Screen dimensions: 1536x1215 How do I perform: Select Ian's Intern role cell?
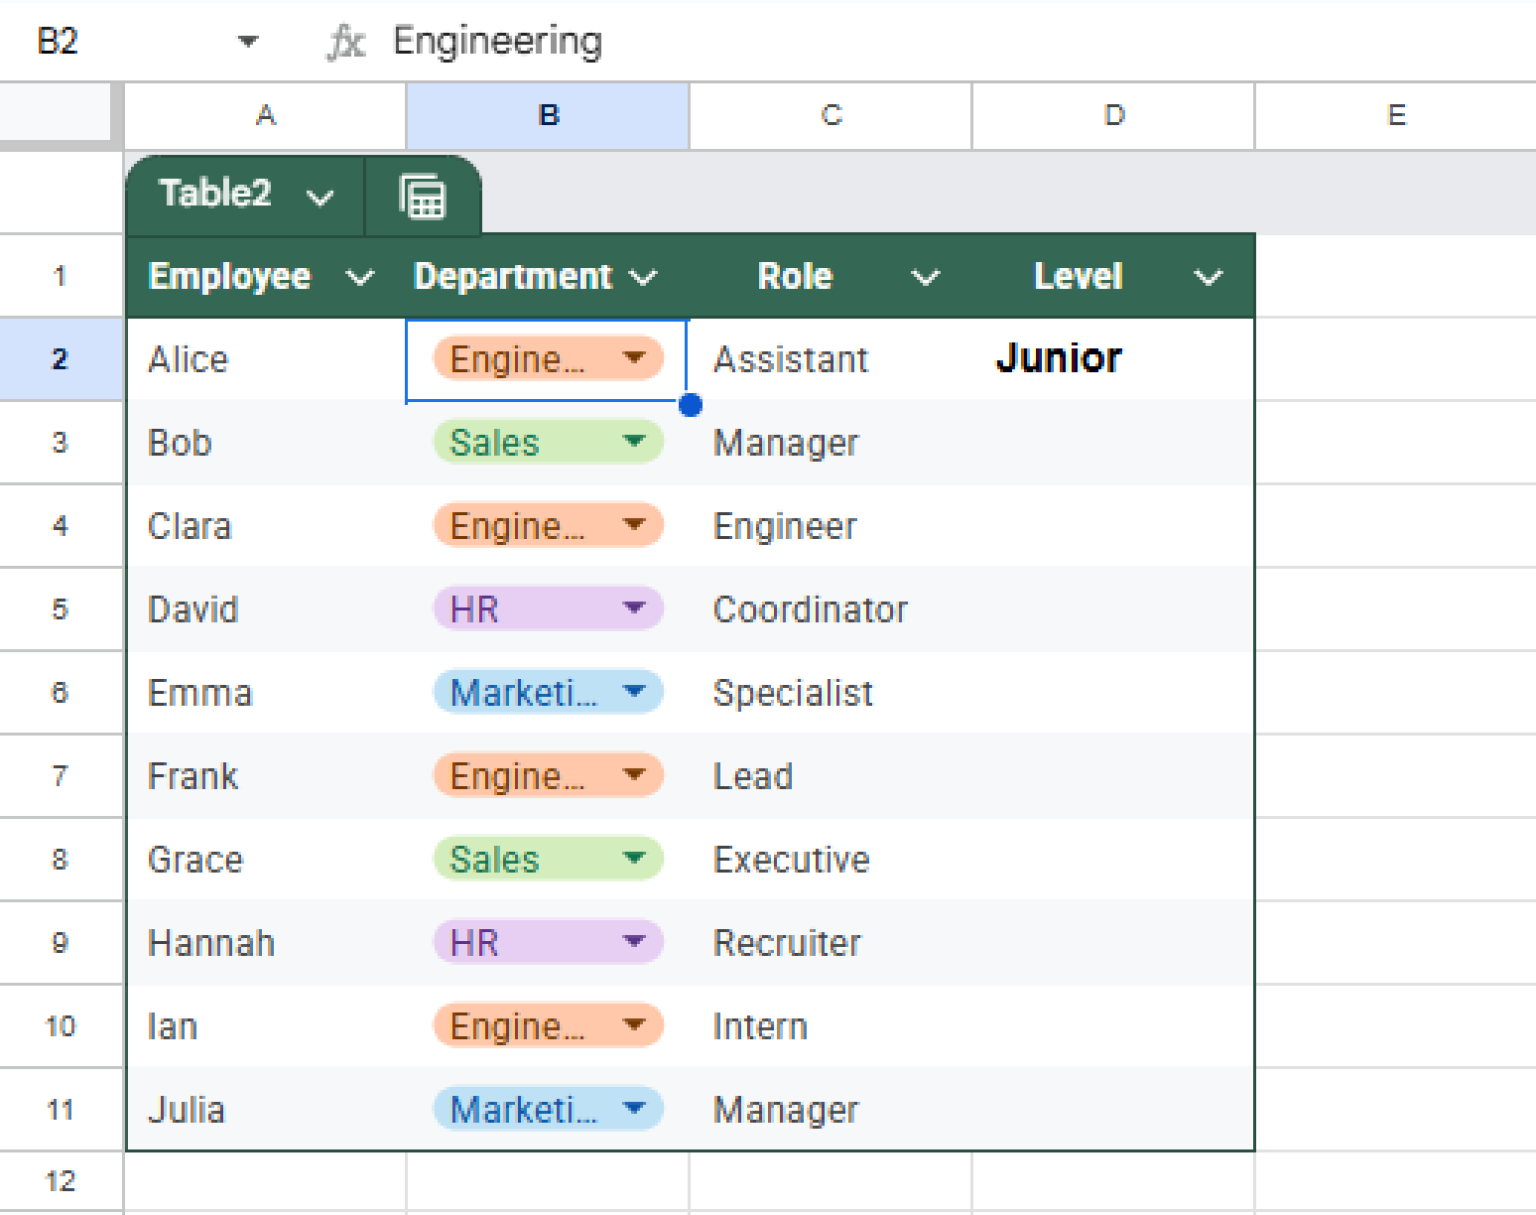click(830, 1025)
